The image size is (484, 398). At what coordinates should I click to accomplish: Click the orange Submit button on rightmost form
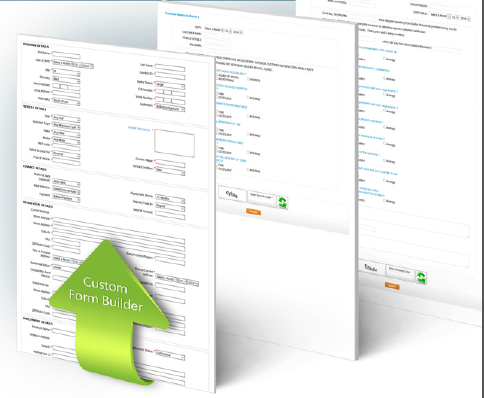392,286
